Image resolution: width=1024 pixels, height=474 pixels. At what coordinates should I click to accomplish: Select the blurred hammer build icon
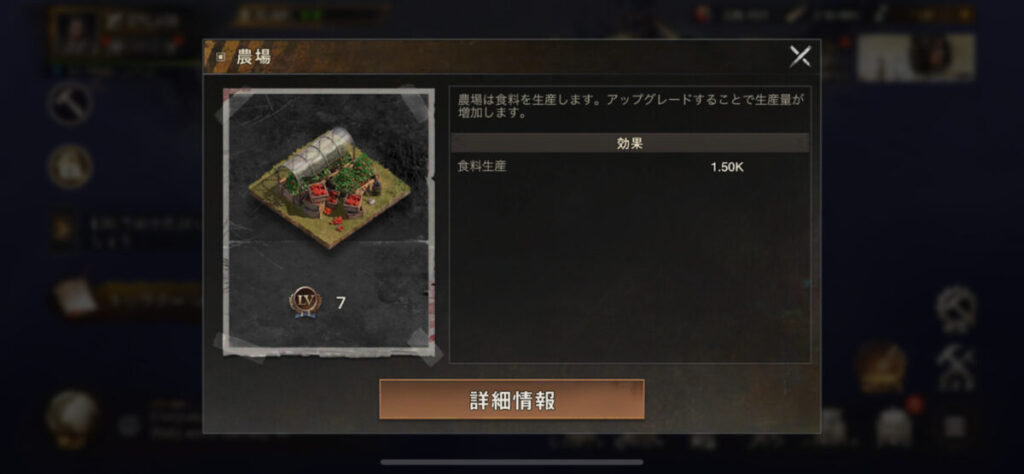point(69,103)
